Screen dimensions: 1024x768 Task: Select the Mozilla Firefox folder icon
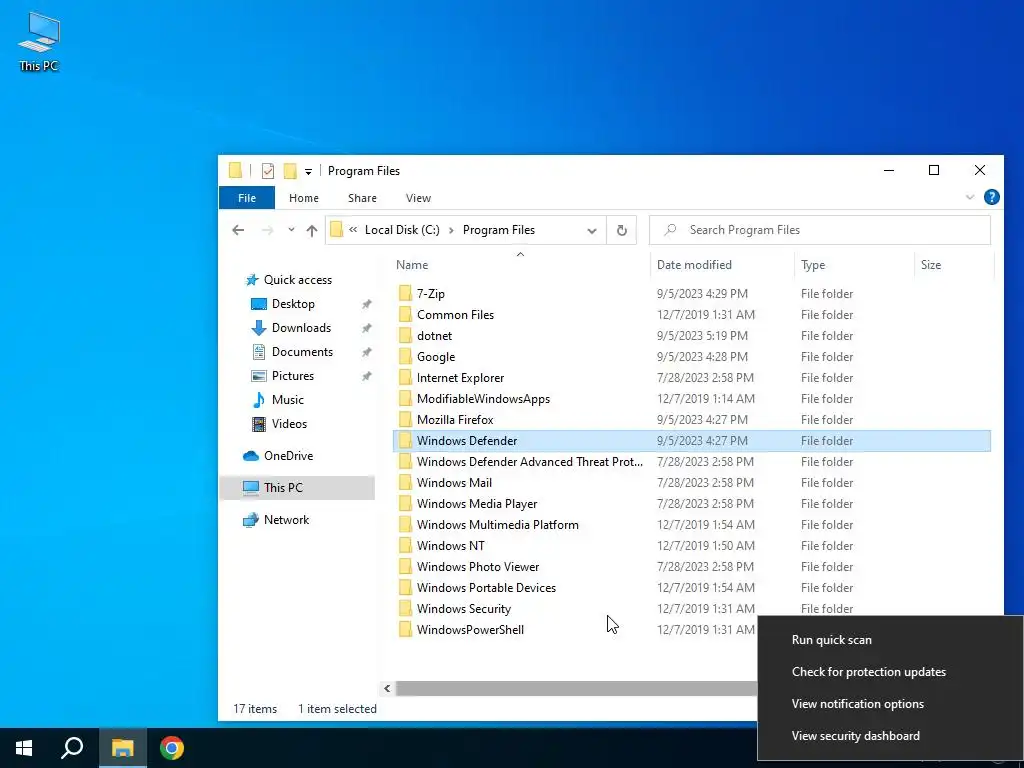[405, 419]
